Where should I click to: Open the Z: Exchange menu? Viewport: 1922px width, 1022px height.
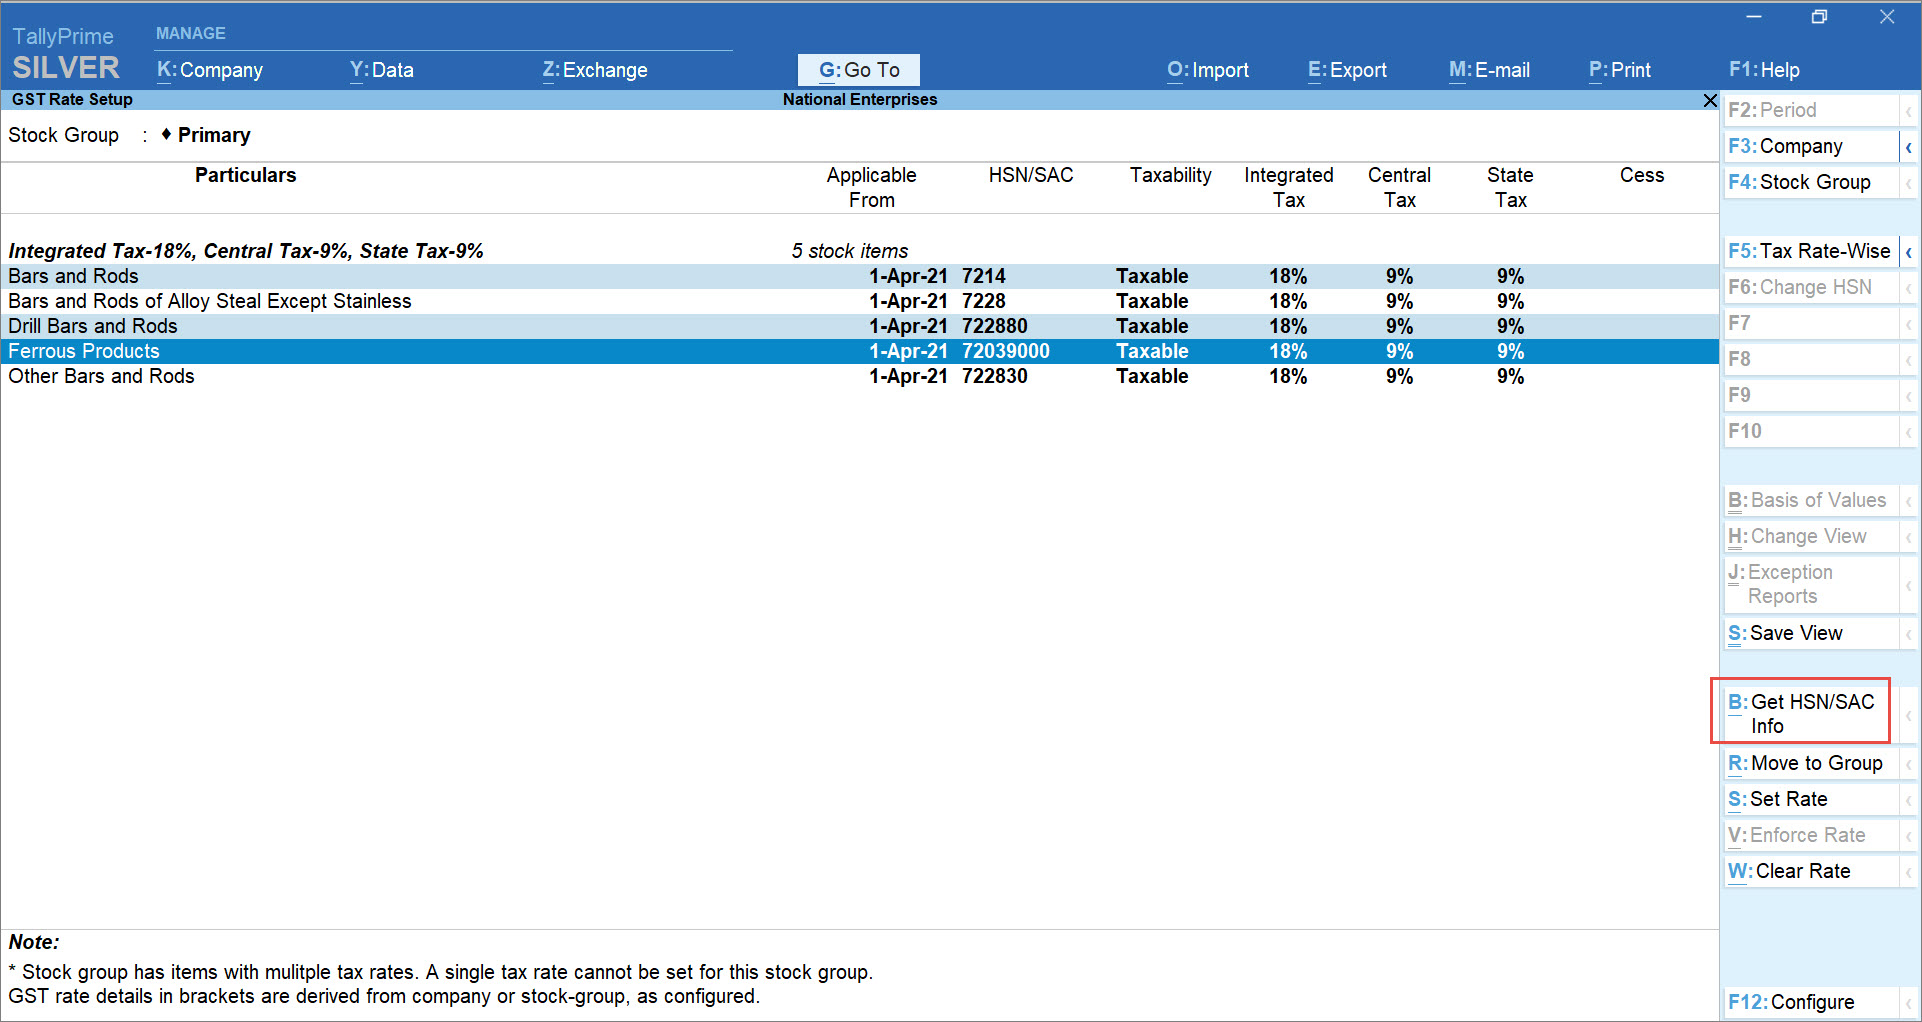(x=595, y=70)
